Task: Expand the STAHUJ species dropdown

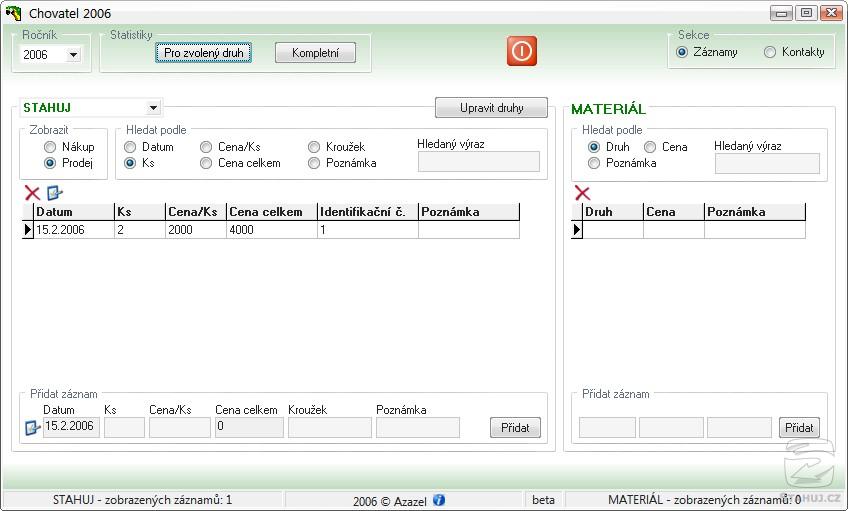Action: pyautogui.click(x=153, y=108)
